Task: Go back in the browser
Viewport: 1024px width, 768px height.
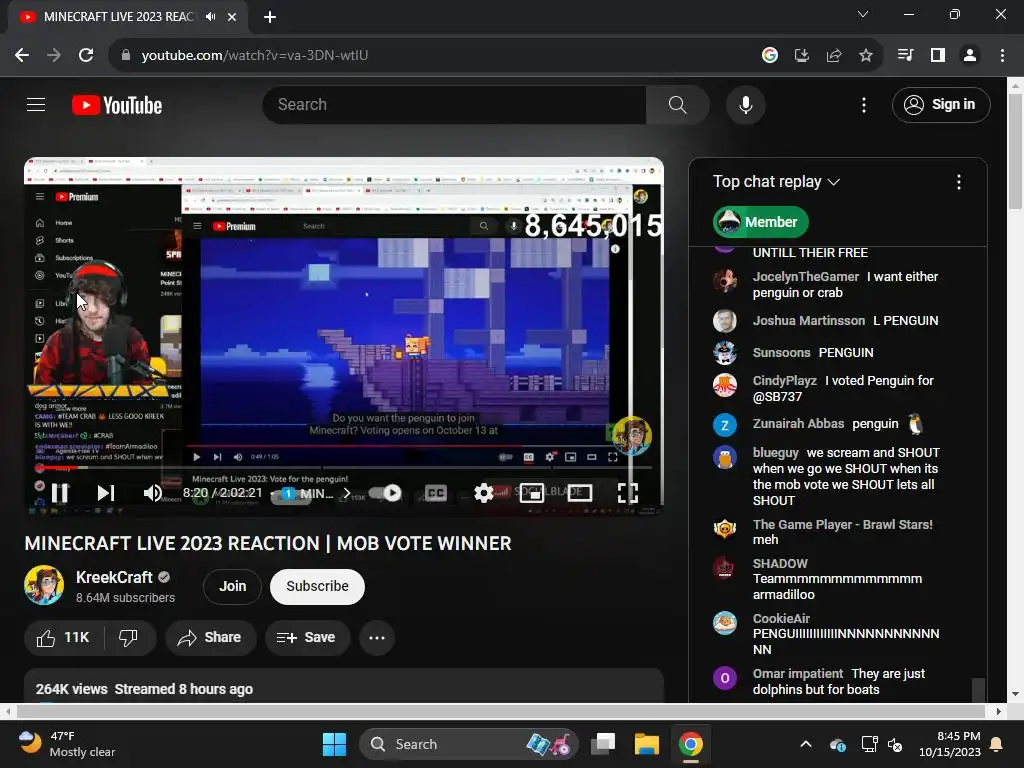Action: (22, 56)
